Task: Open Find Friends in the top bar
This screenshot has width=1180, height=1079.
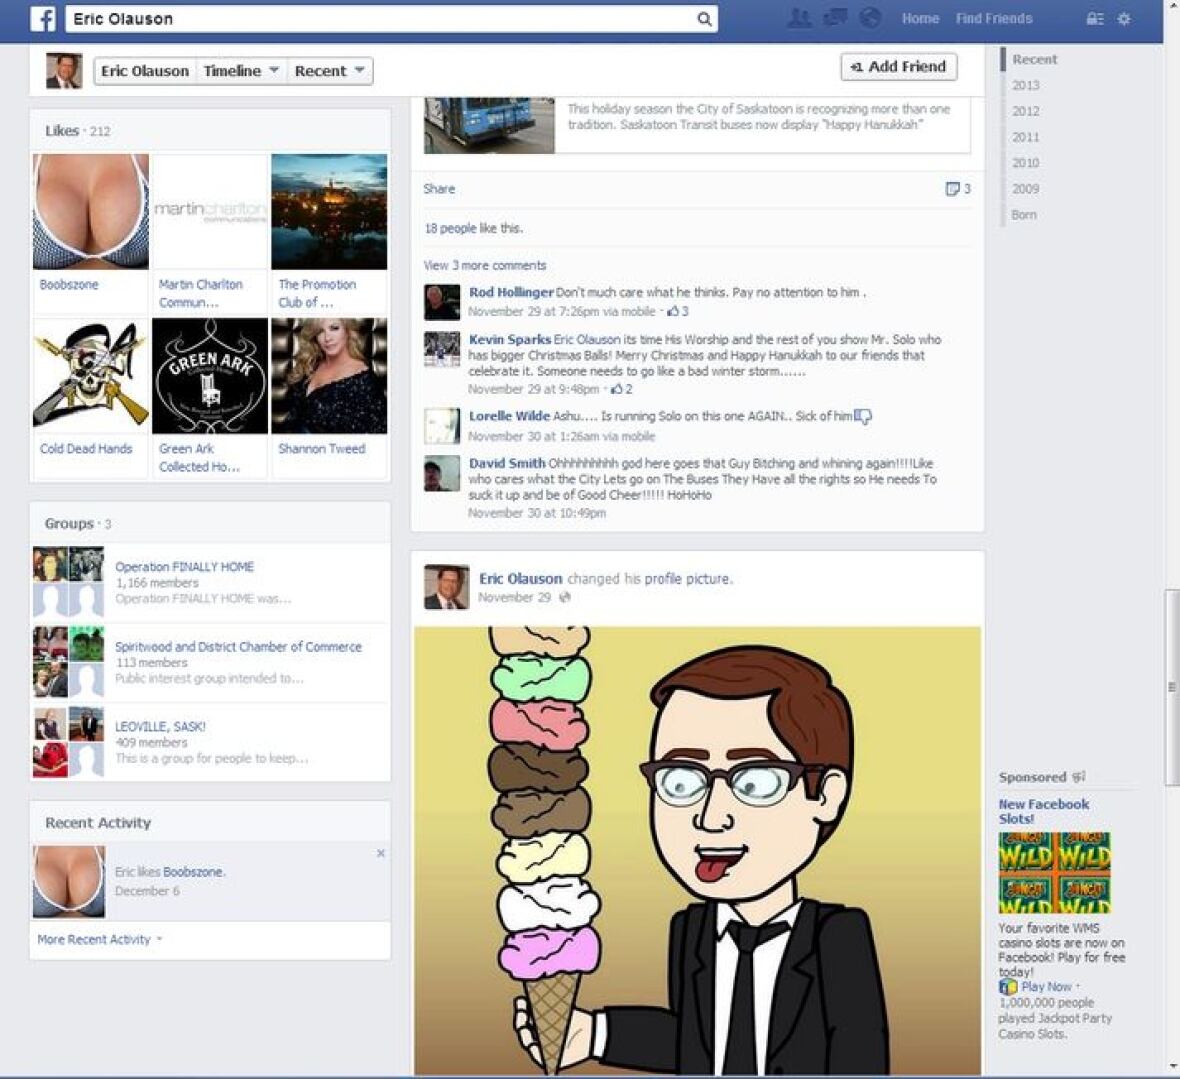Action: point(993,18)
